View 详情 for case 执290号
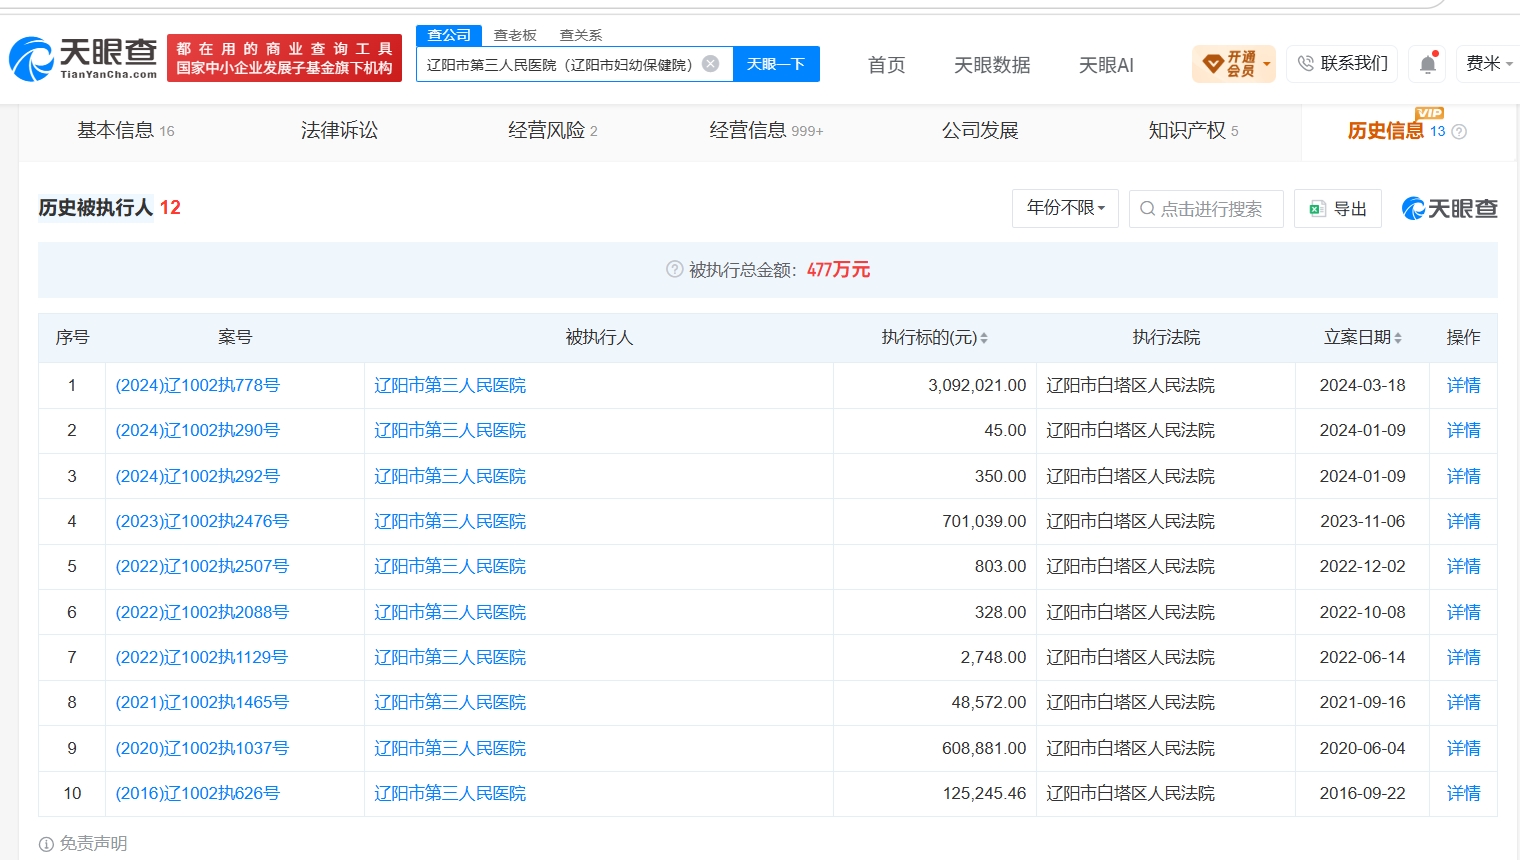 click(1463, 430)
